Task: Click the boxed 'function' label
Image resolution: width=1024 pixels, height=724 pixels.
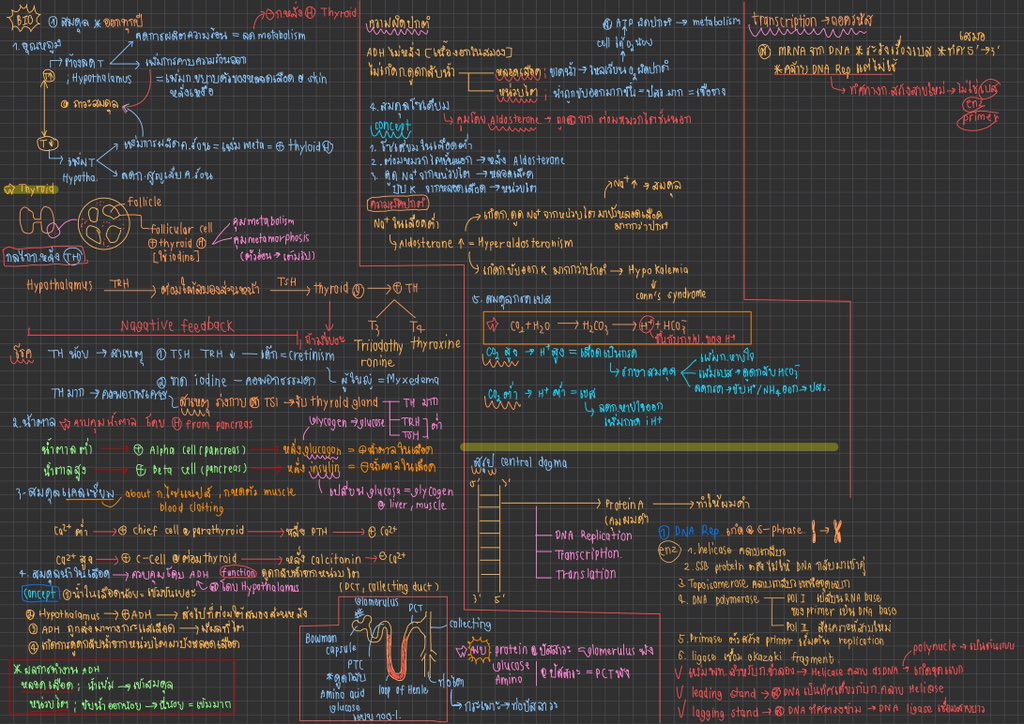Action: coord(238,572)
